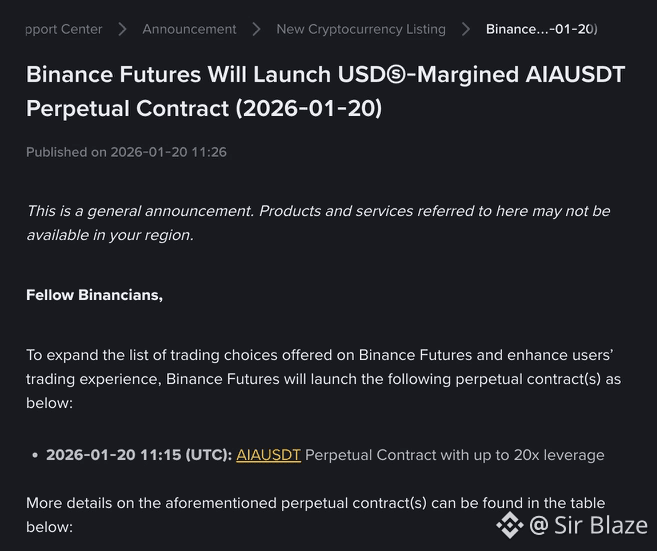Open the Support Center breadcrumb link
Image resolution: width=657 pixels, height=551 pixels.
(x=64, y=29)
